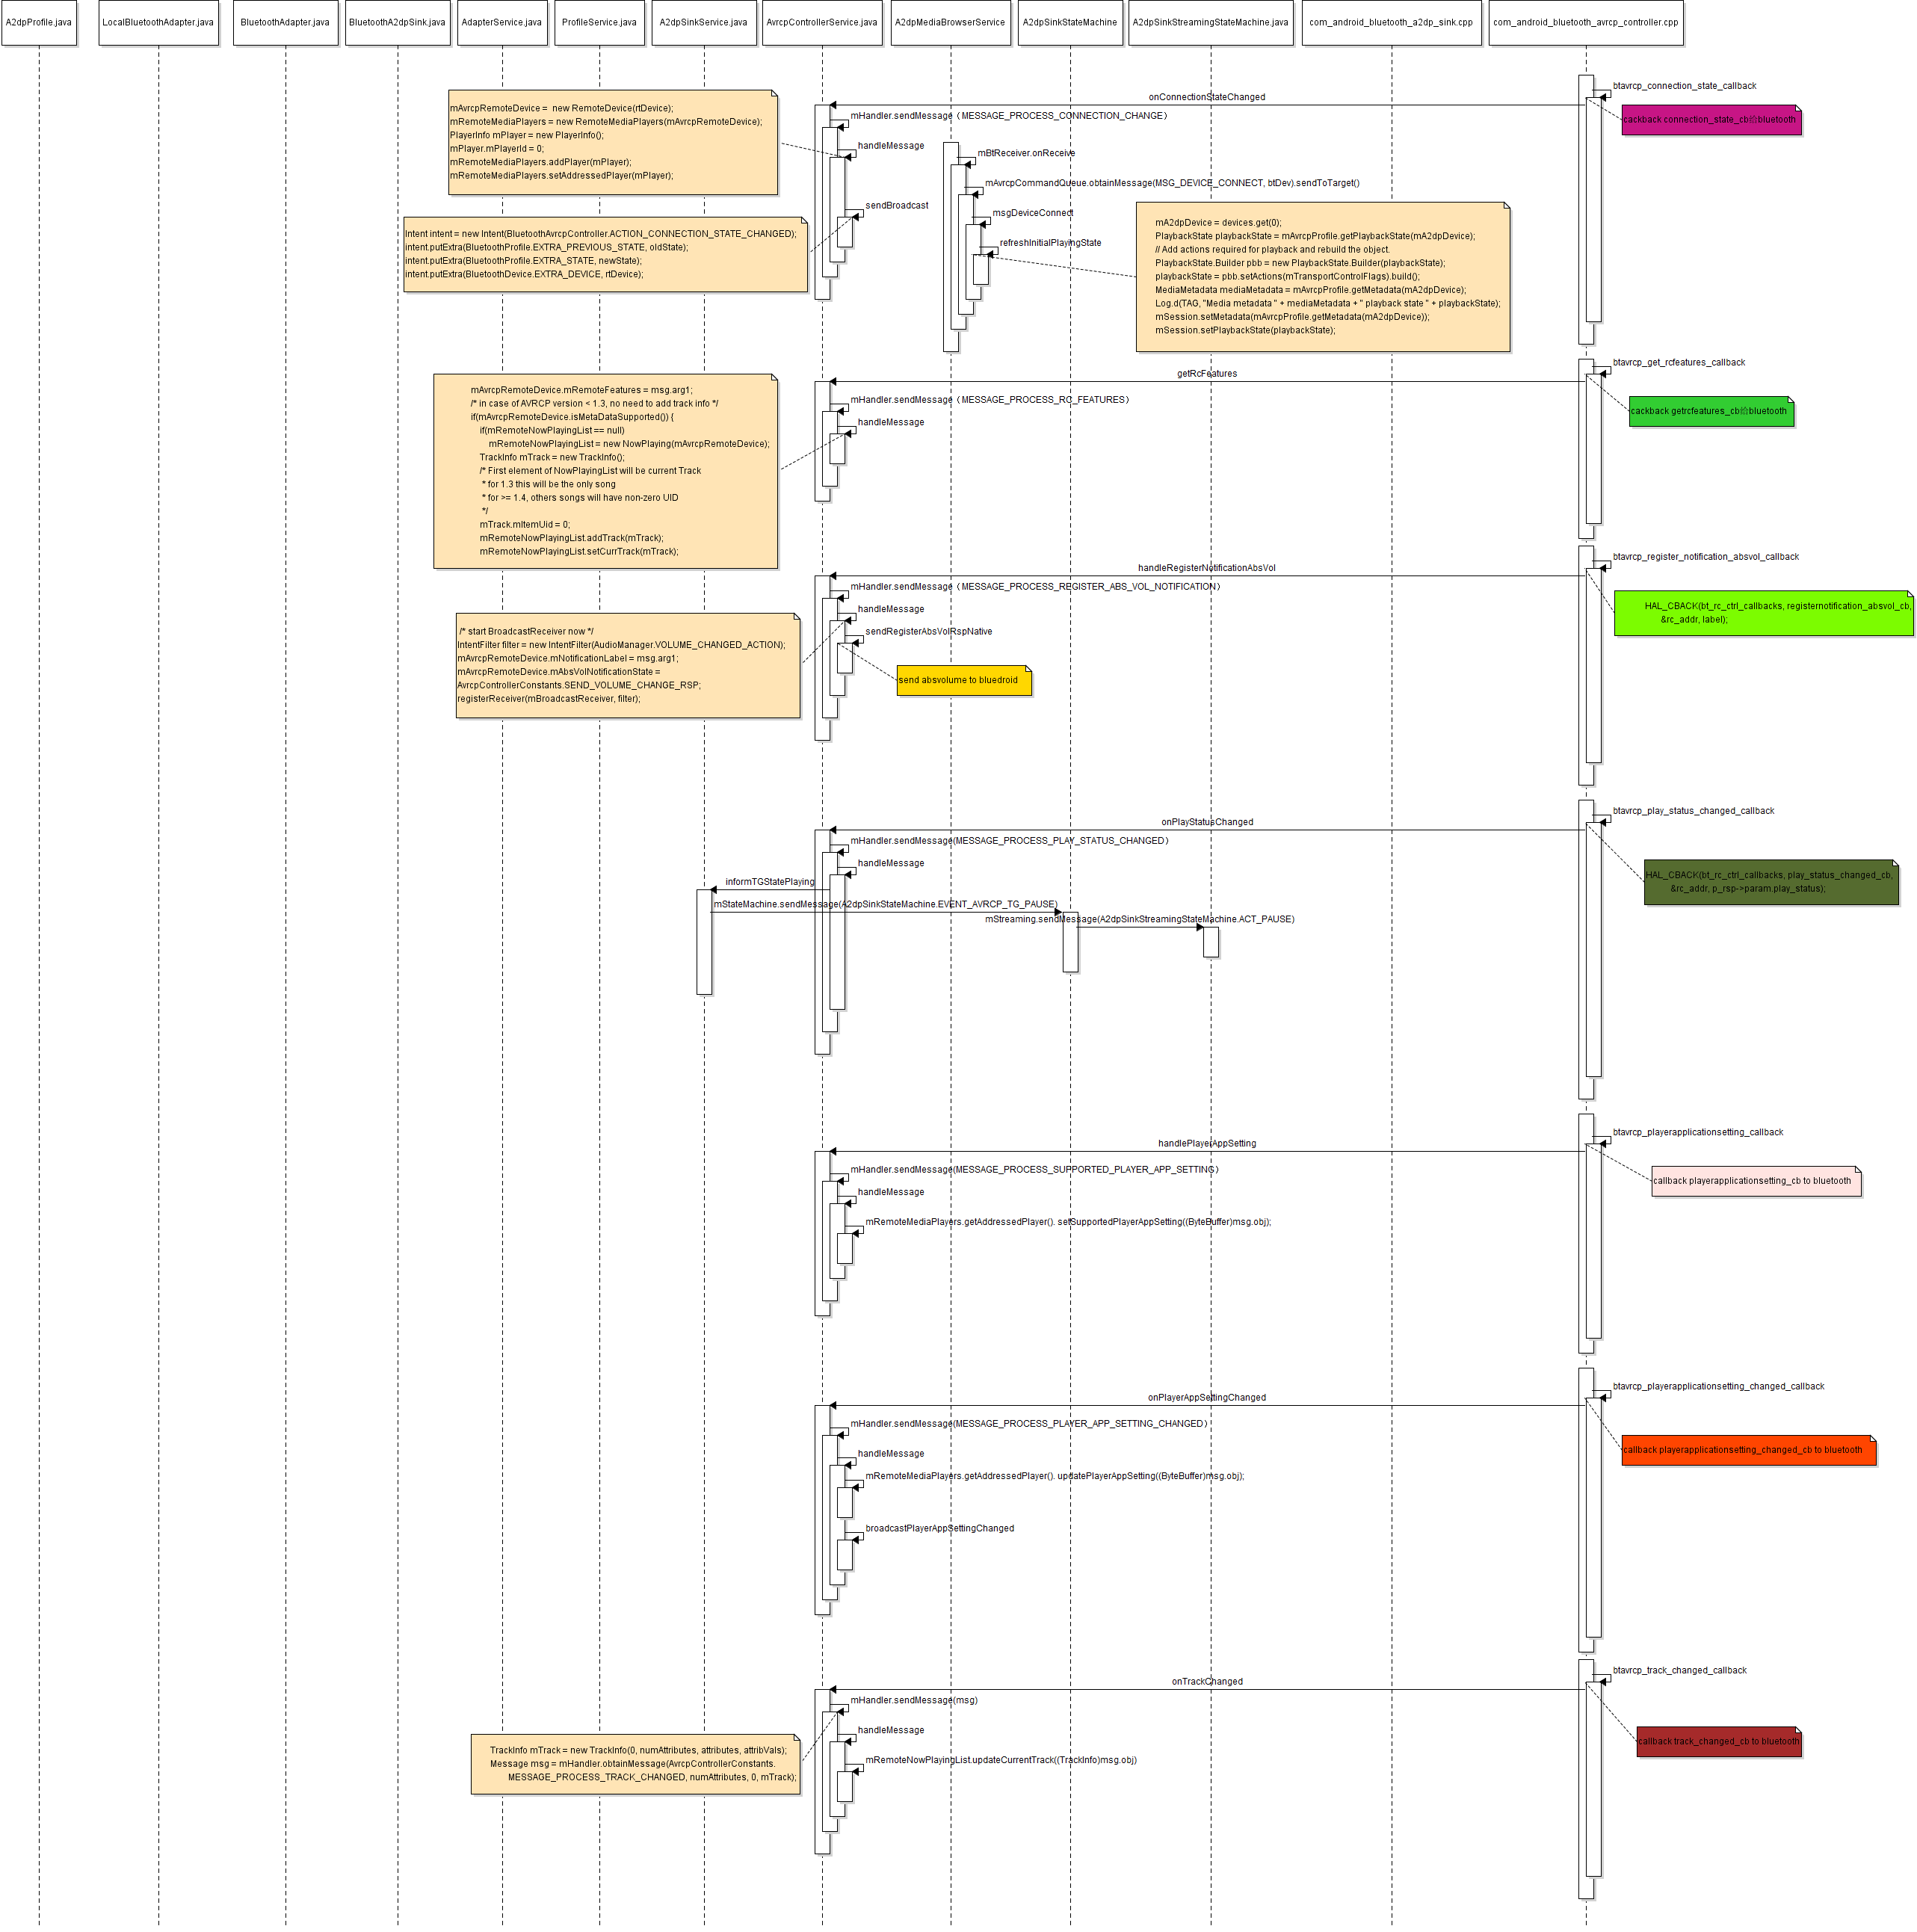Select the AvrcpControllerService.java lifeline header

click(821, 22)
